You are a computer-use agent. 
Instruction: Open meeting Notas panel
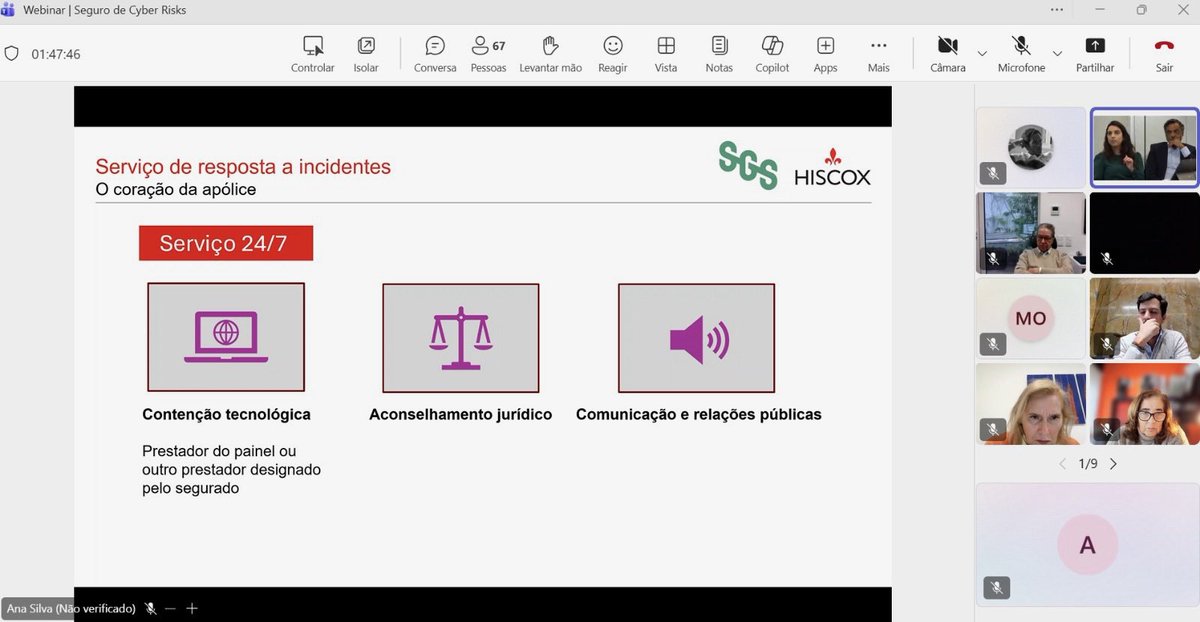click(x=719, y=54)
